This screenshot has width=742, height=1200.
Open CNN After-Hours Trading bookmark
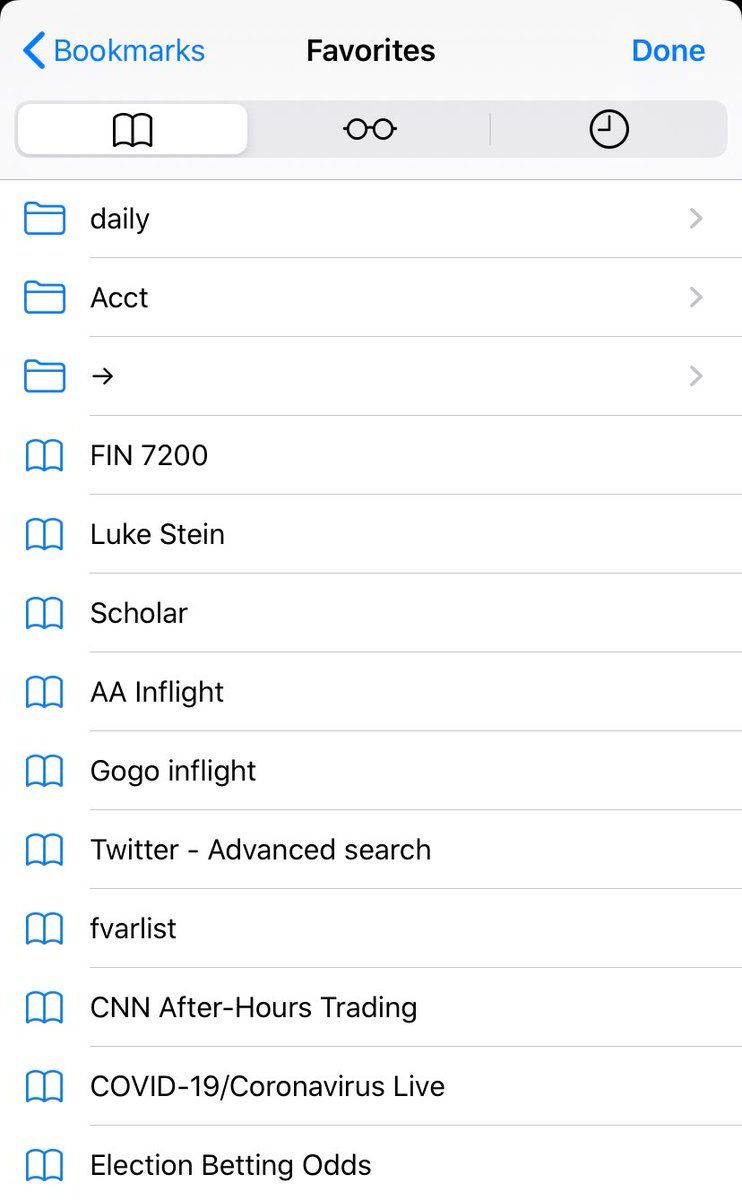pyautogui.click(x=253, y=1007)
